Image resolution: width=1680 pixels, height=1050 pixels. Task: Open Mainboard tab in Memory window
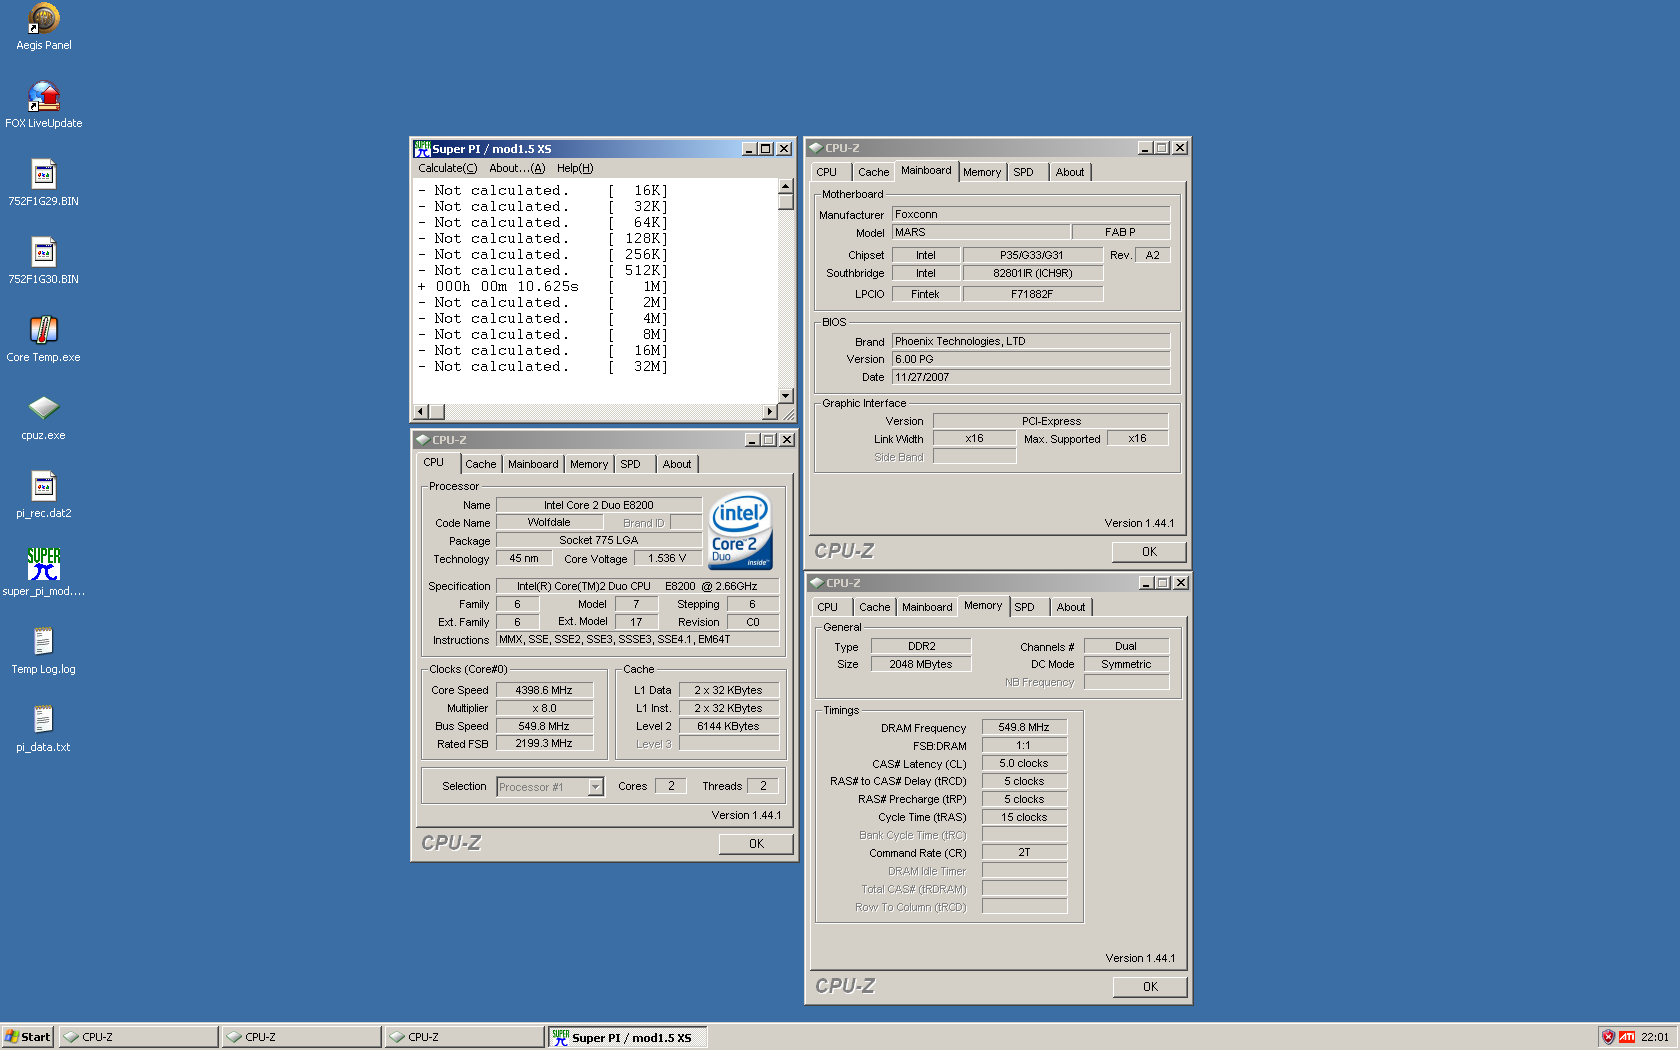pyautogui.click(x=927, y=607)
